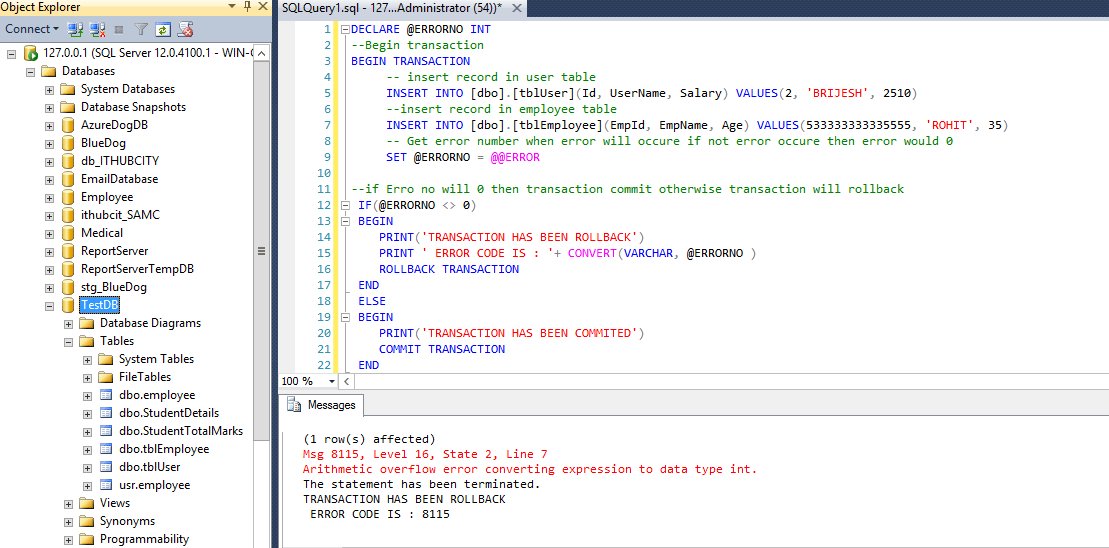The height and width of the screenshot is (548, 1109).
Task: Open Object Explorer window position dropdown arrow
Action: click(x=233, y=6)
